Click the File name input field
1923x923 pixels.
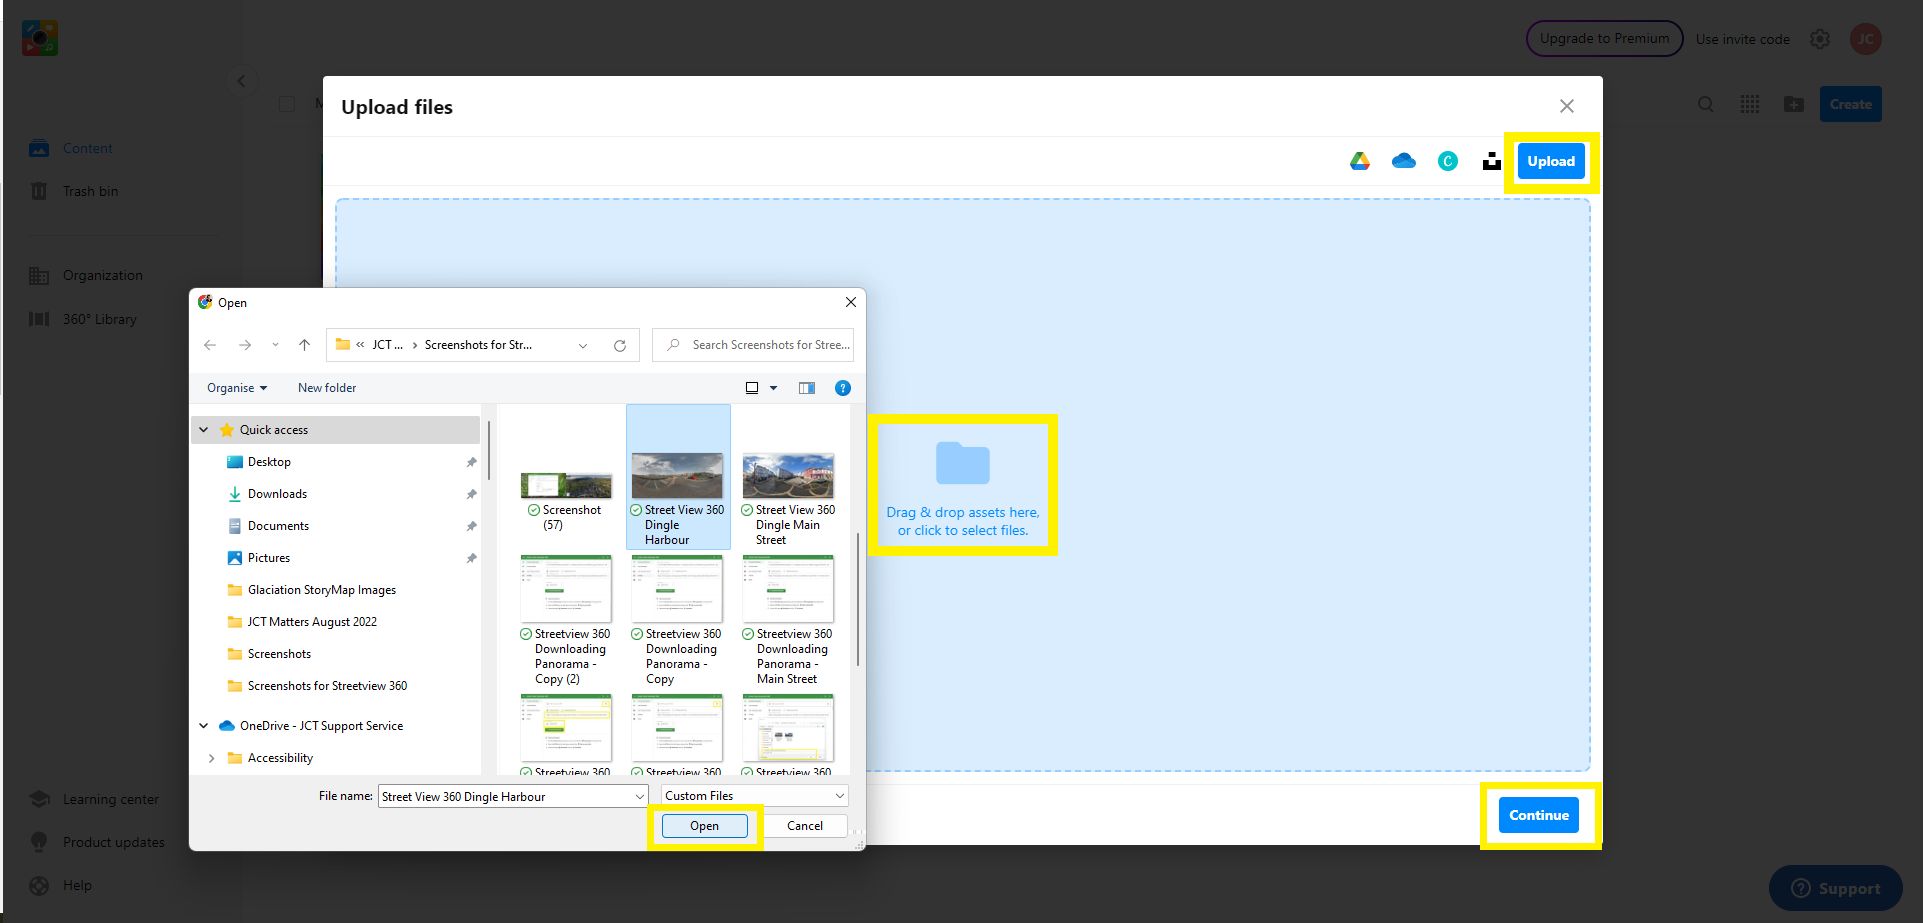505,797
